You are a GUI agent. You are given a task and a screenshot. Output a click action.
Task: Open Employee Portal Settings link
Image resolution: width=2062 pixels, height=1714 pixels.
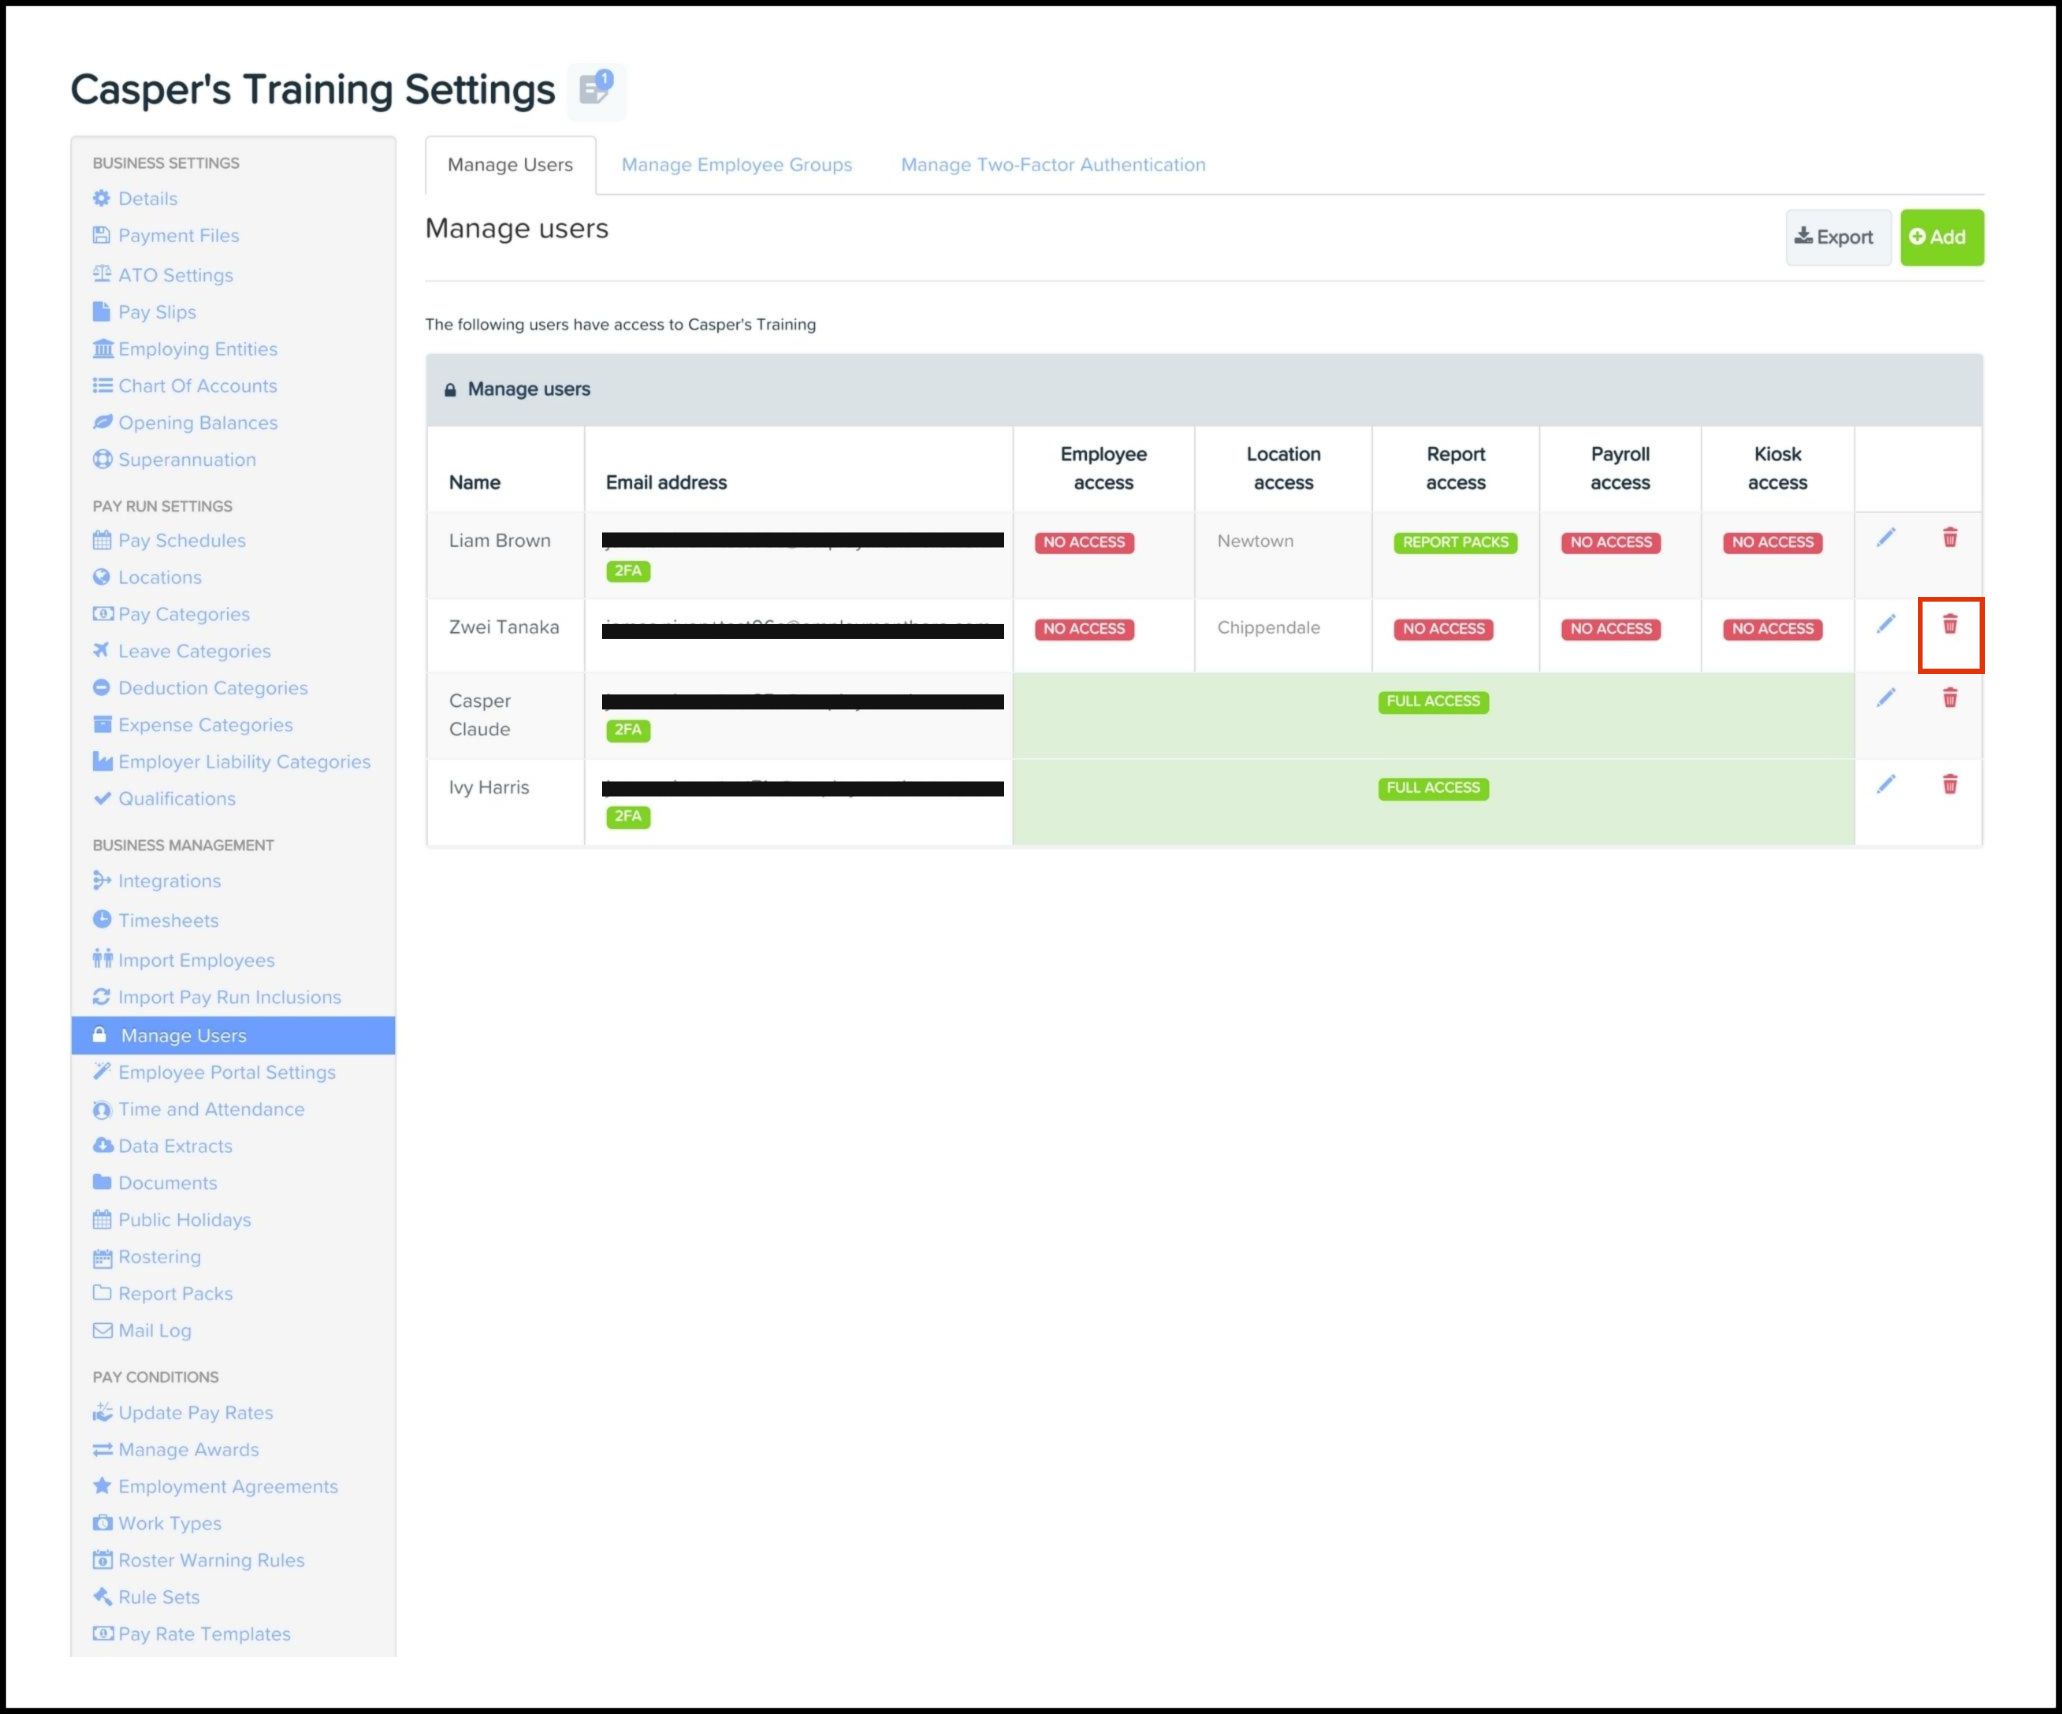coord(226,1072)
